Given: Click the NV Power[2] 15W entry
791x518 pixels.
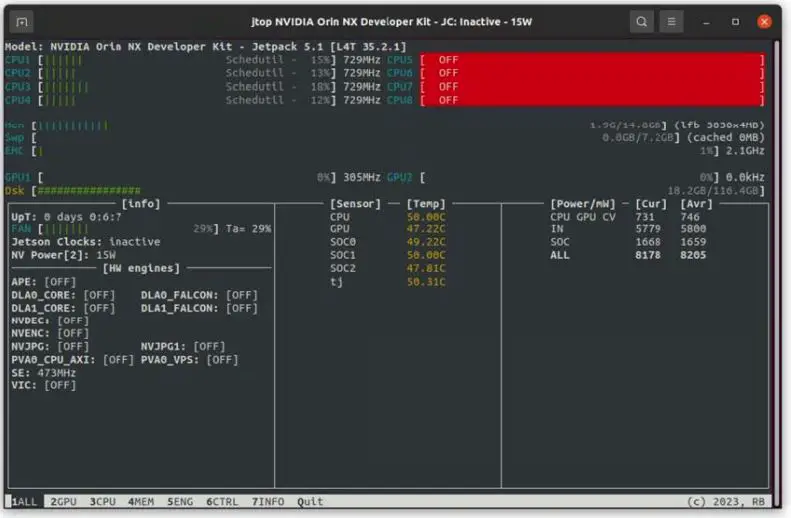Looking at the screenshot, I should coord(63,255).
